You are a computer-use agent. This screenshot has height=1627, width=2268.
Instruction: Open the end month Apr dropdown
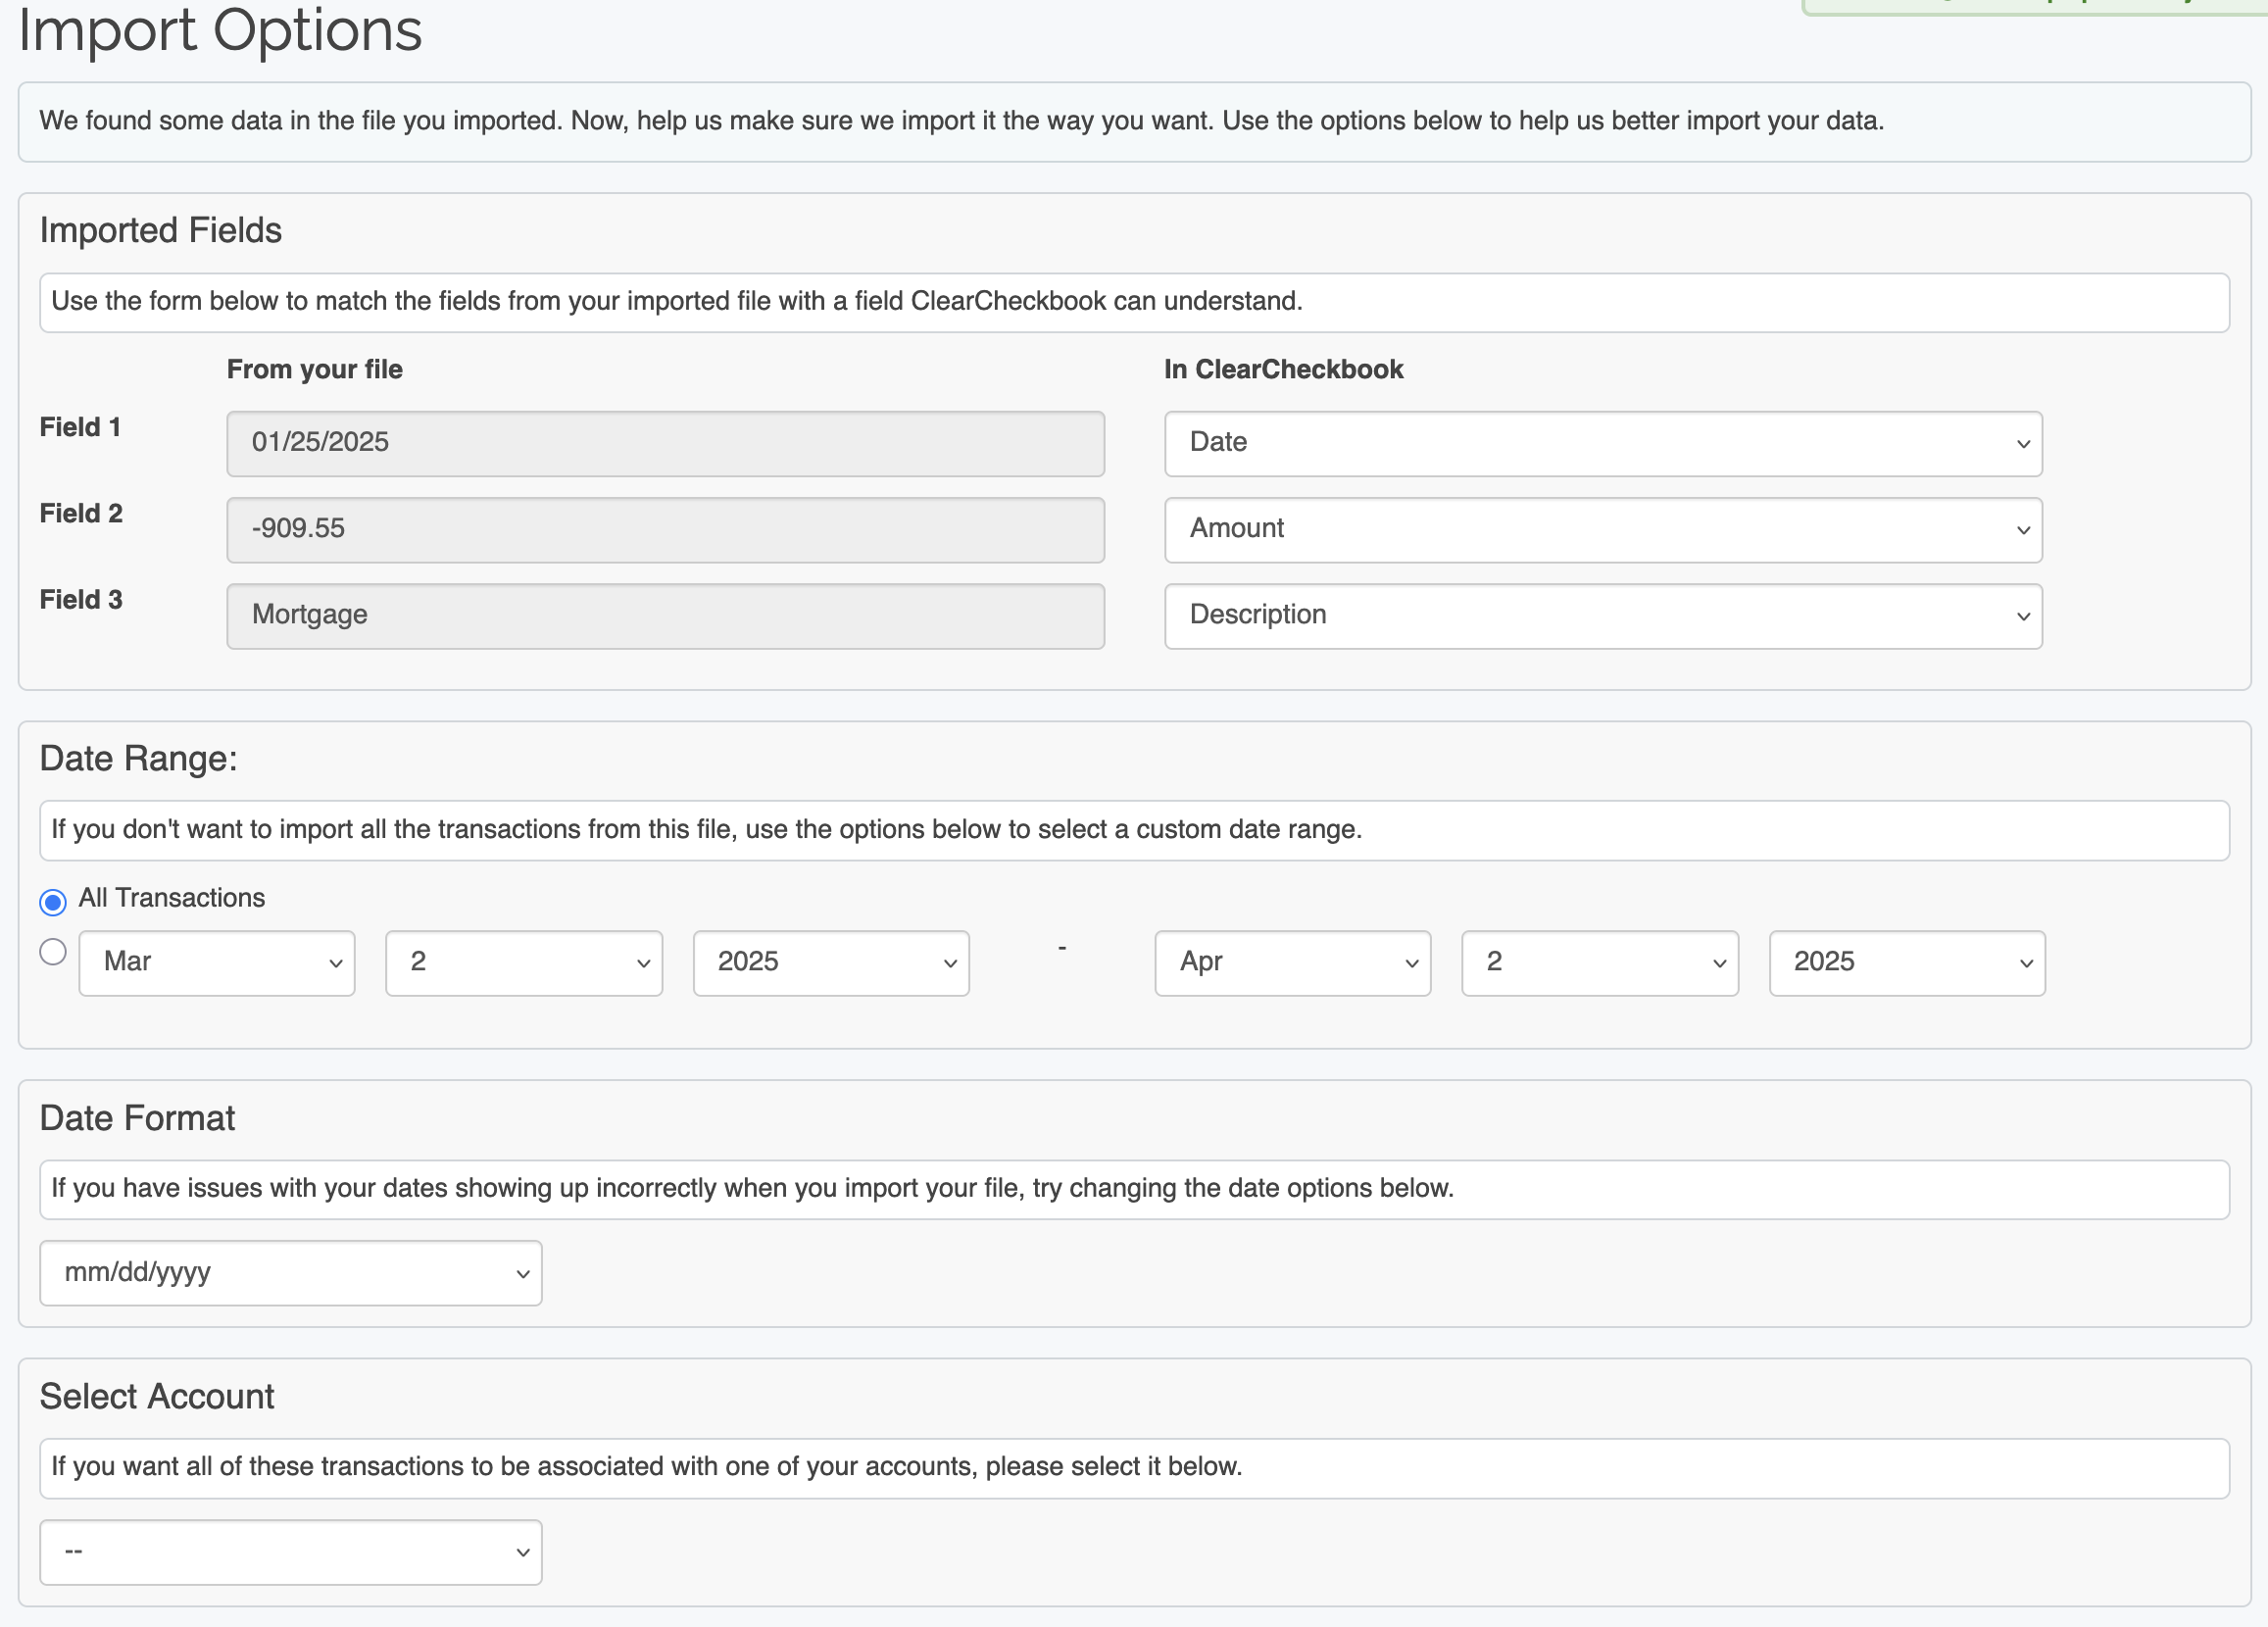(x=1292, y=962)
